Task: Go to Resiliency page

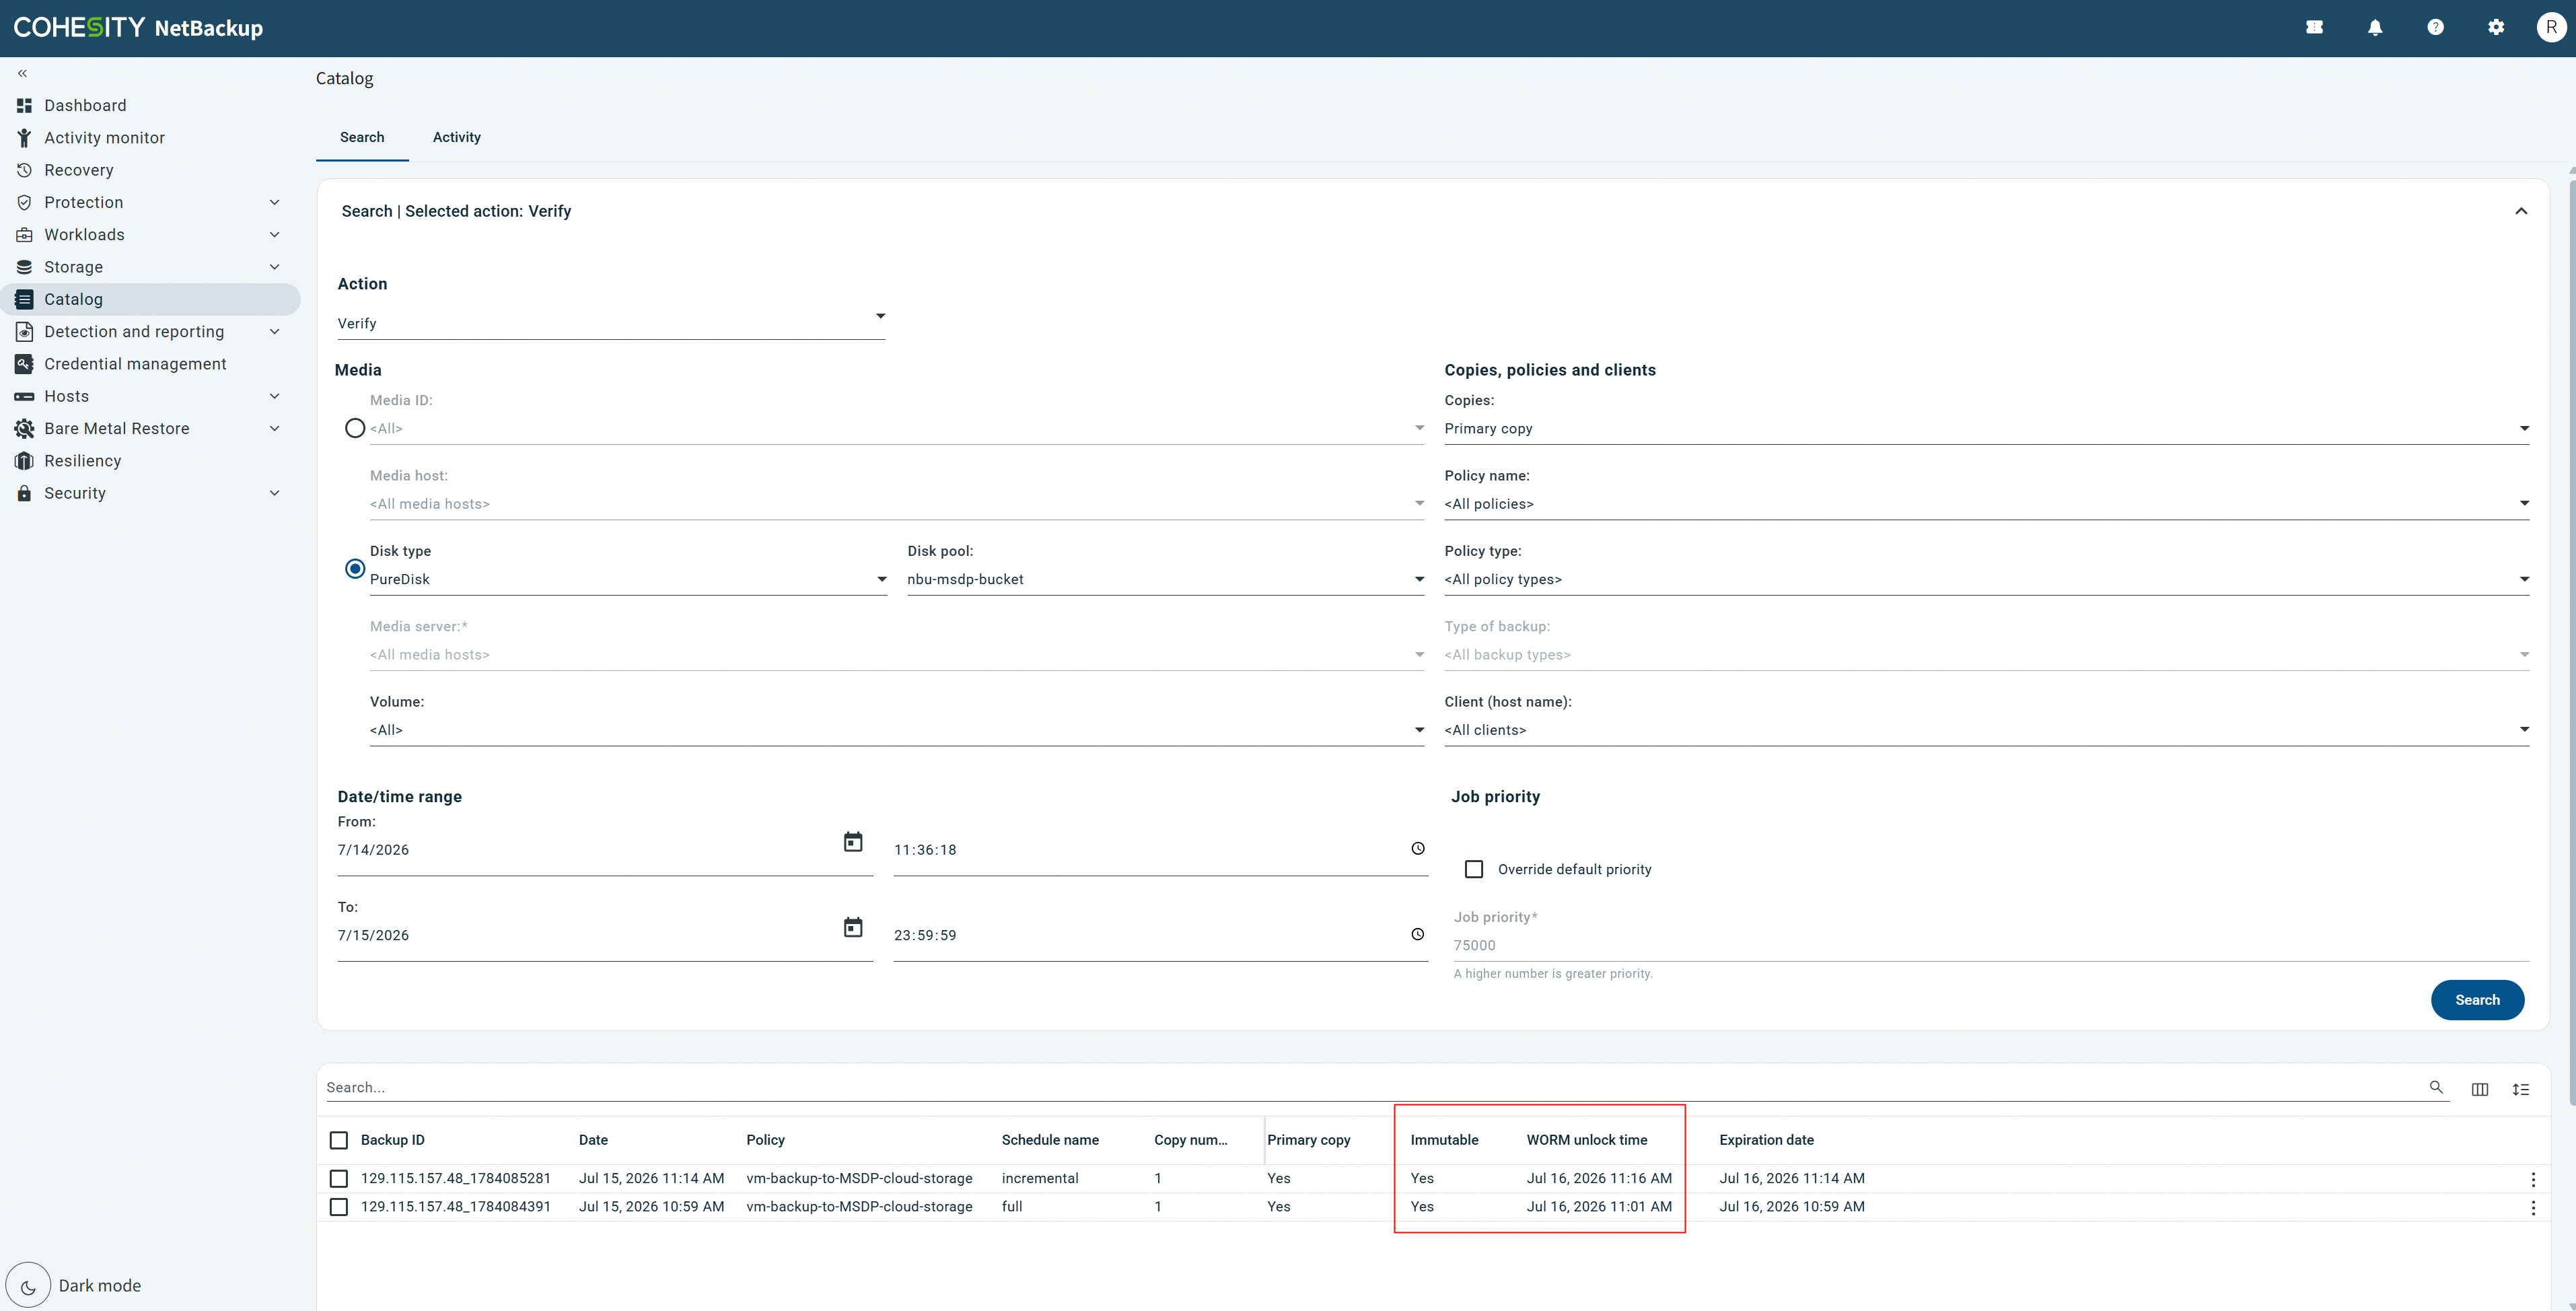Action: 82,461
